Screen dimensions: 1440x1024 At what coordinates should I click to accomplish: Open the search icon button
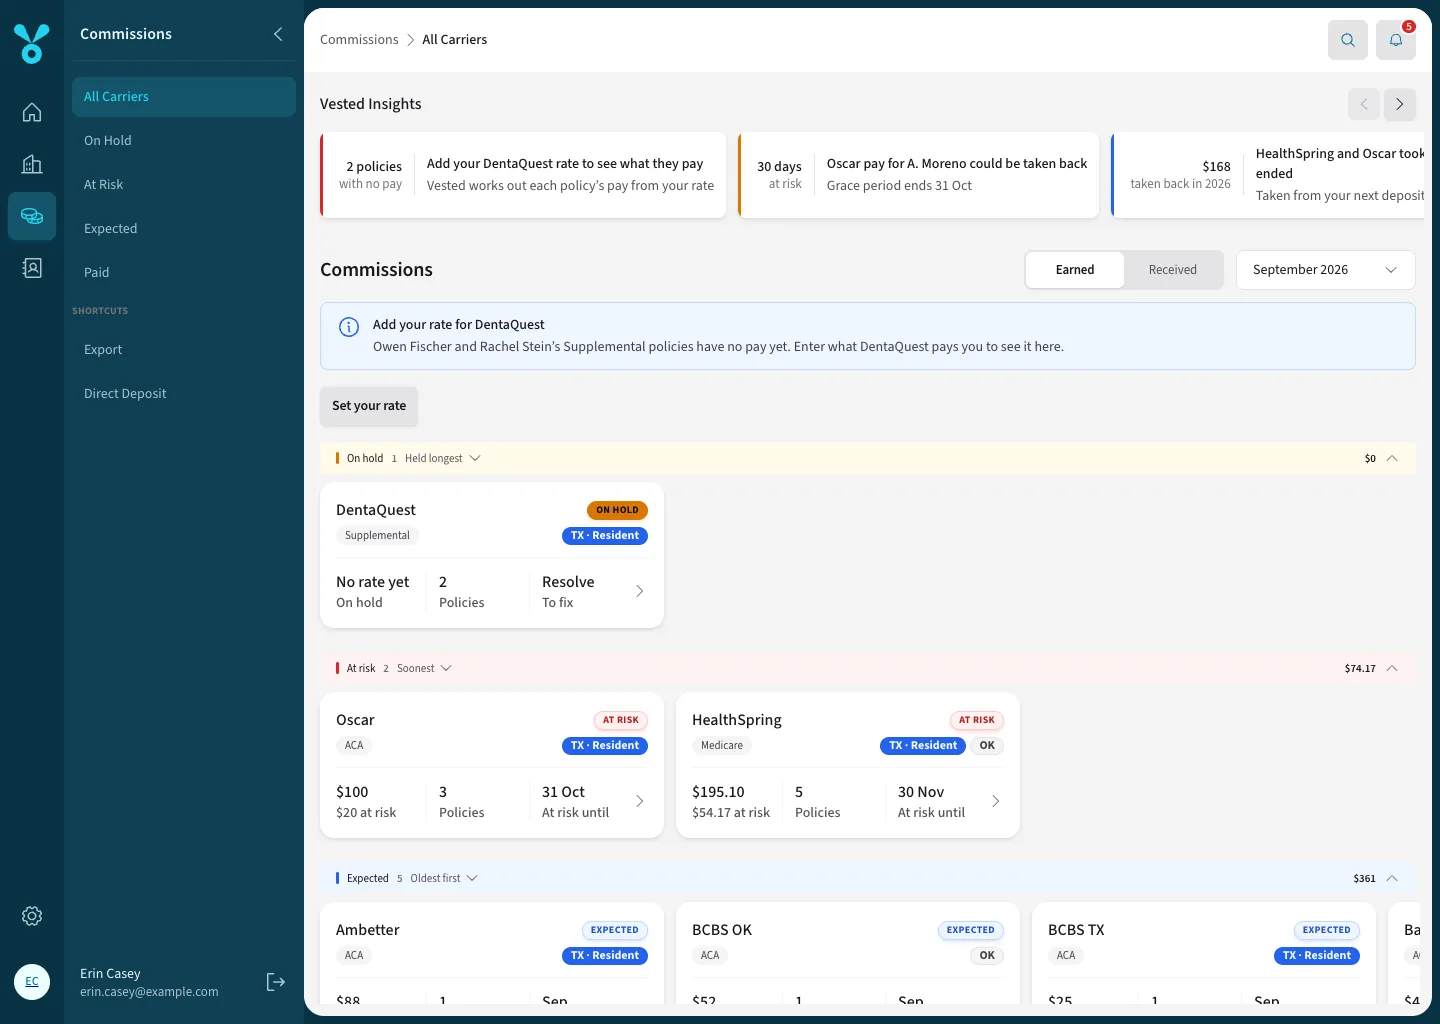coord(1348,40)
